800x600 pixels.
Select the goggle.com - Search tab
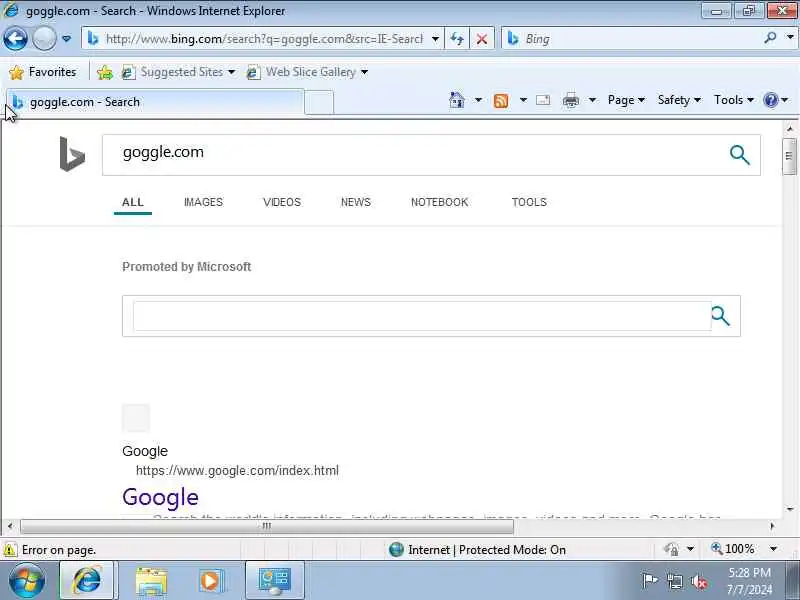(x=155, y=102)
